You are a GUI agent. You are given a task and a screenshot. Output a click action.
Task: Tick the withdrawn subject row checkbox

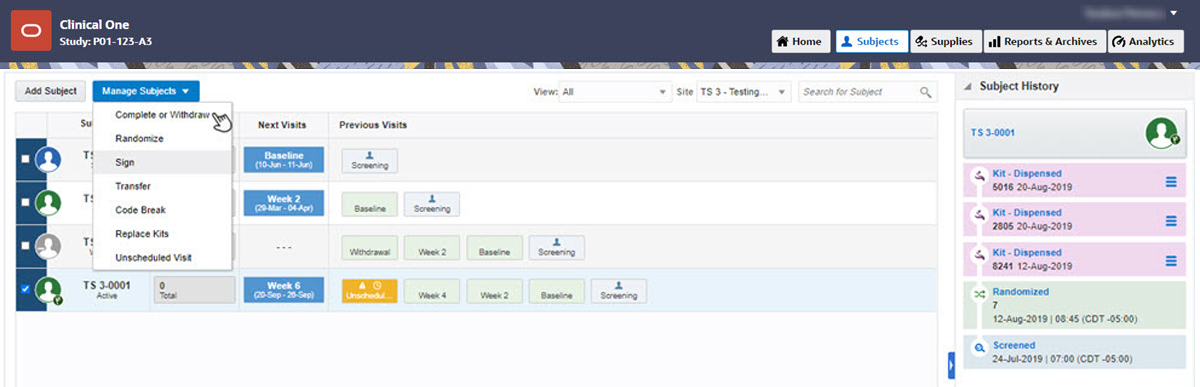pos(25,247)
